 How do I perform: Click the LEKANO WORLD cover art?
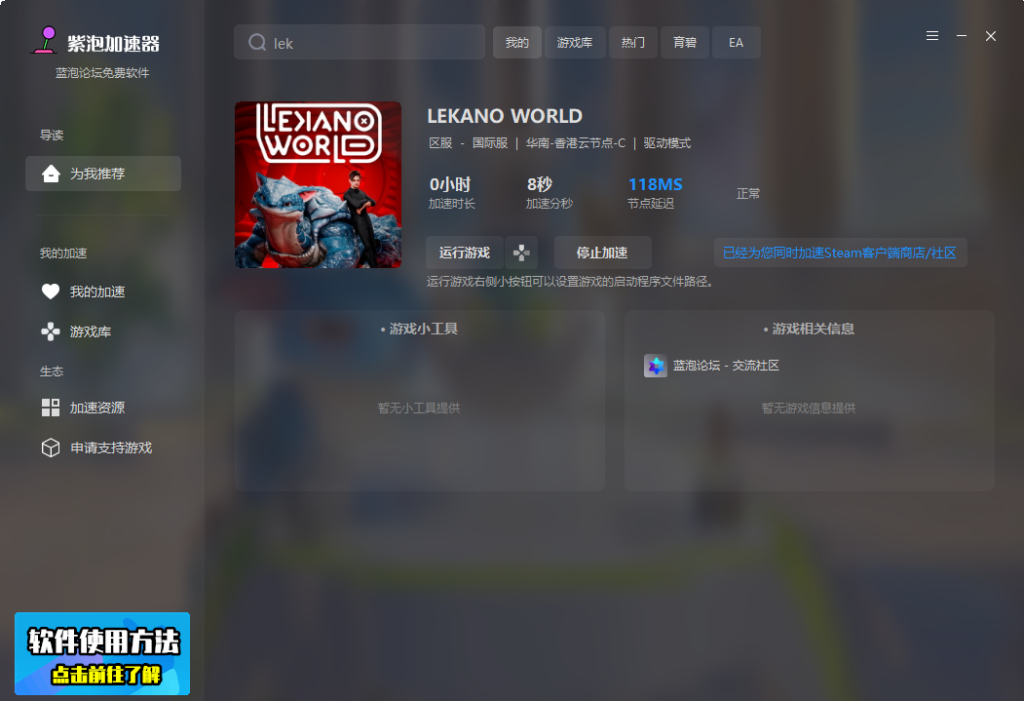(x=318, y=185)
